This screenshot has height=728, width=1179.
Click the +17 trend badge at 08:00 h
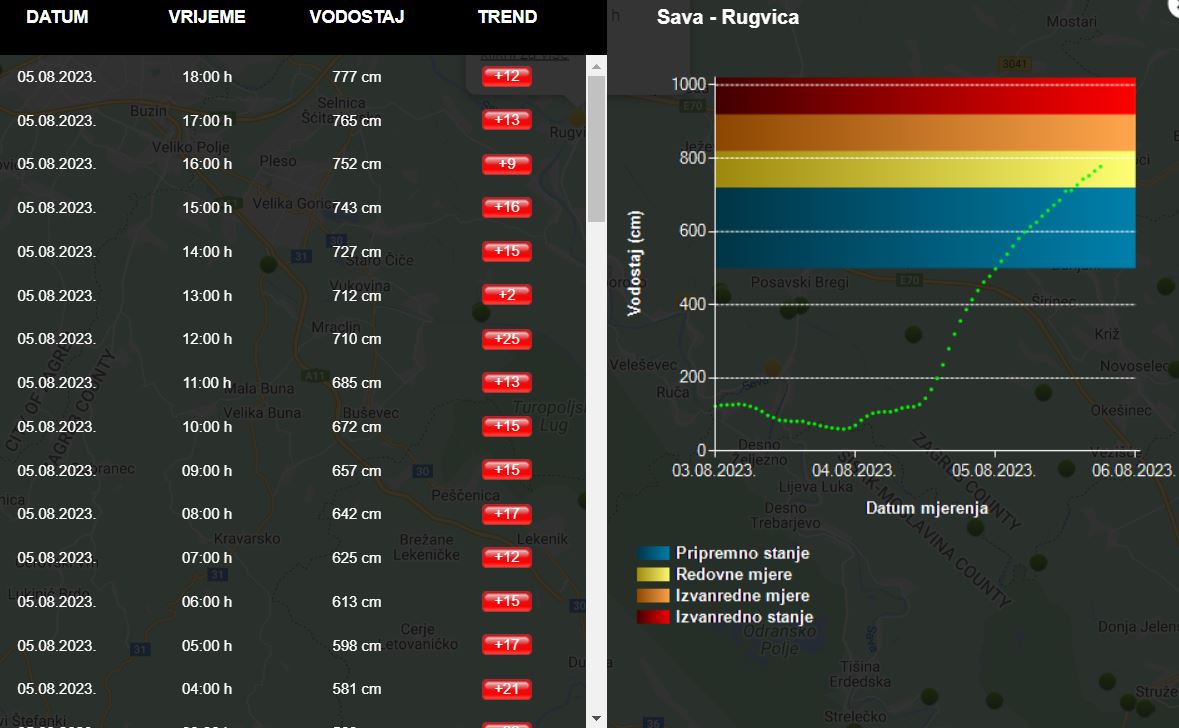click(x=507, y=514)
